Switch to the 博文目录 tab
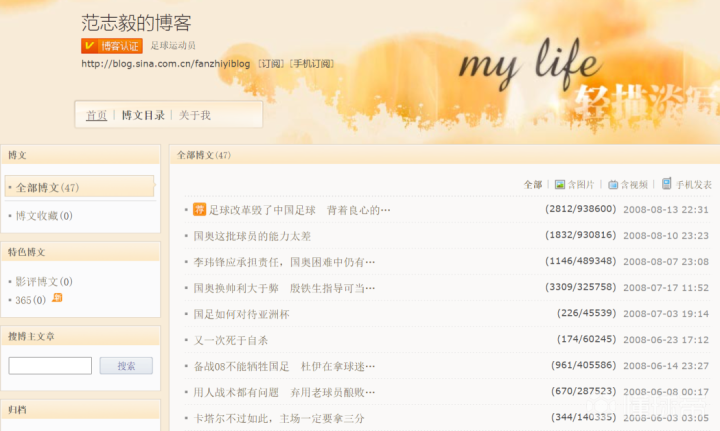720x431 pixels. [x=143, y=115]
